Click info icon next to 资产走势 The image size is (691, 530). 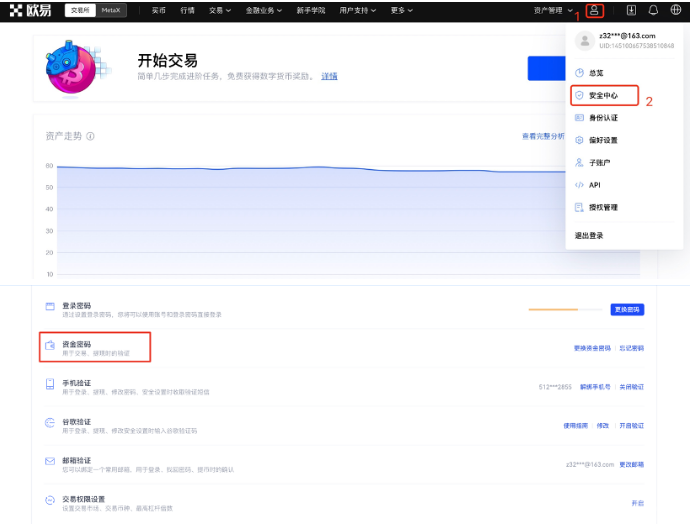pos(90,136)
